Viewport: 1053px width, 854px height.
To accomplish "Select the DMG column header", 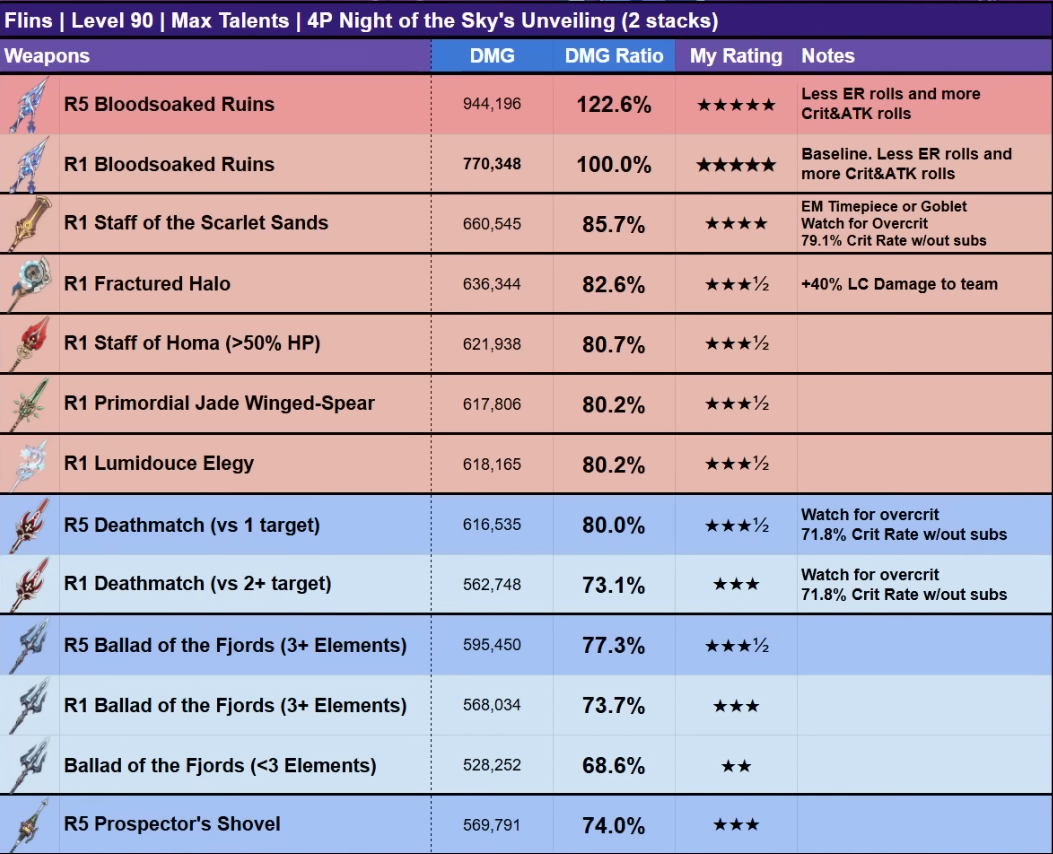I will (492, 56).
